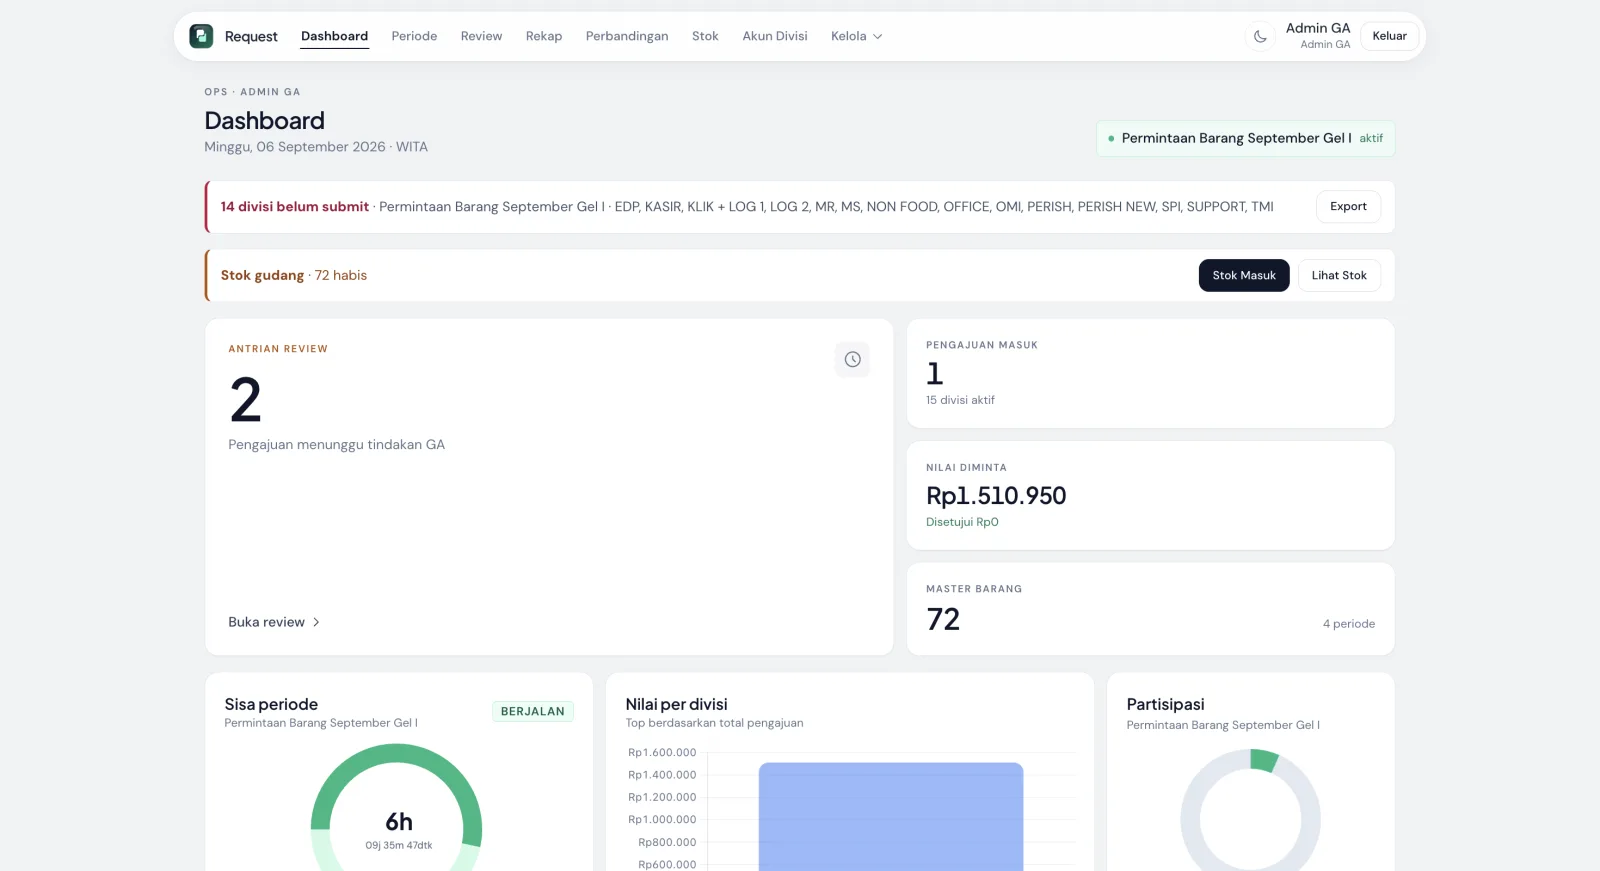The width and height of the screenshot is (1600, 871).
Task: Click the Lihat Stok button
Action: point(1339,275)
